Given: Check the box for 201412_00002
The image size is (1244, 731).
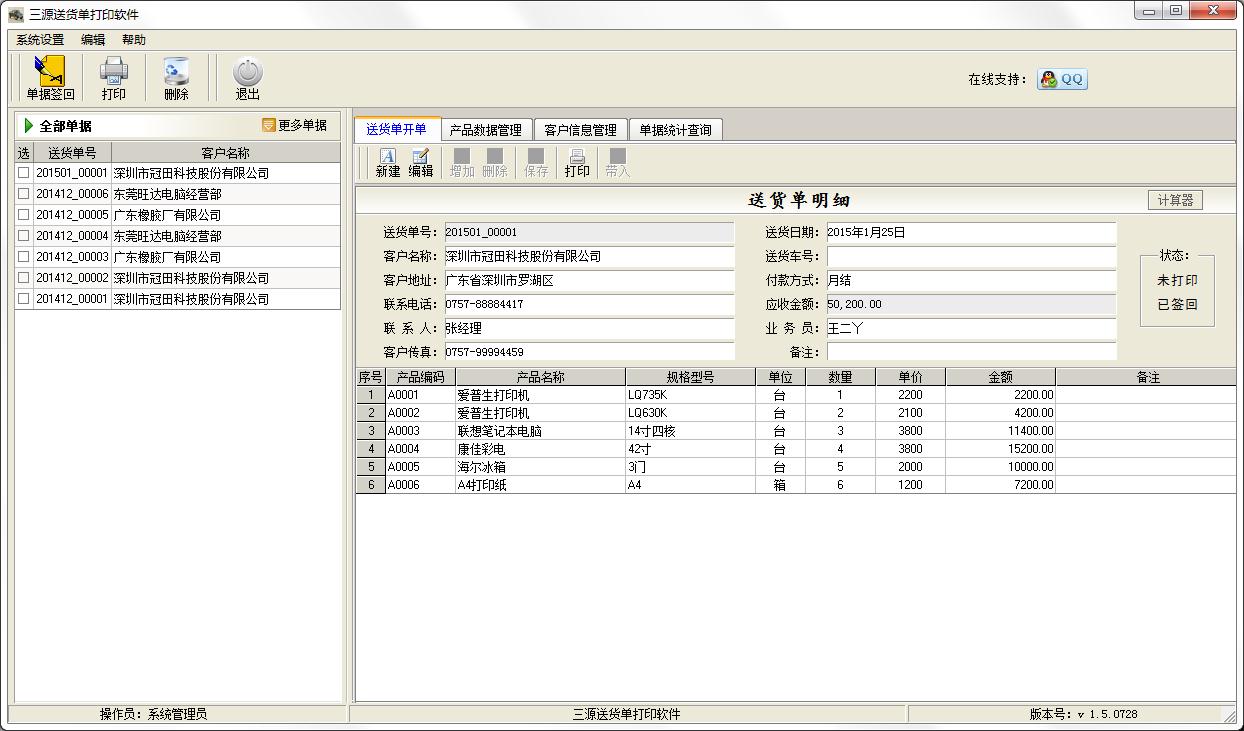Looking at the screenshot, I should click(x=24, y=277).
